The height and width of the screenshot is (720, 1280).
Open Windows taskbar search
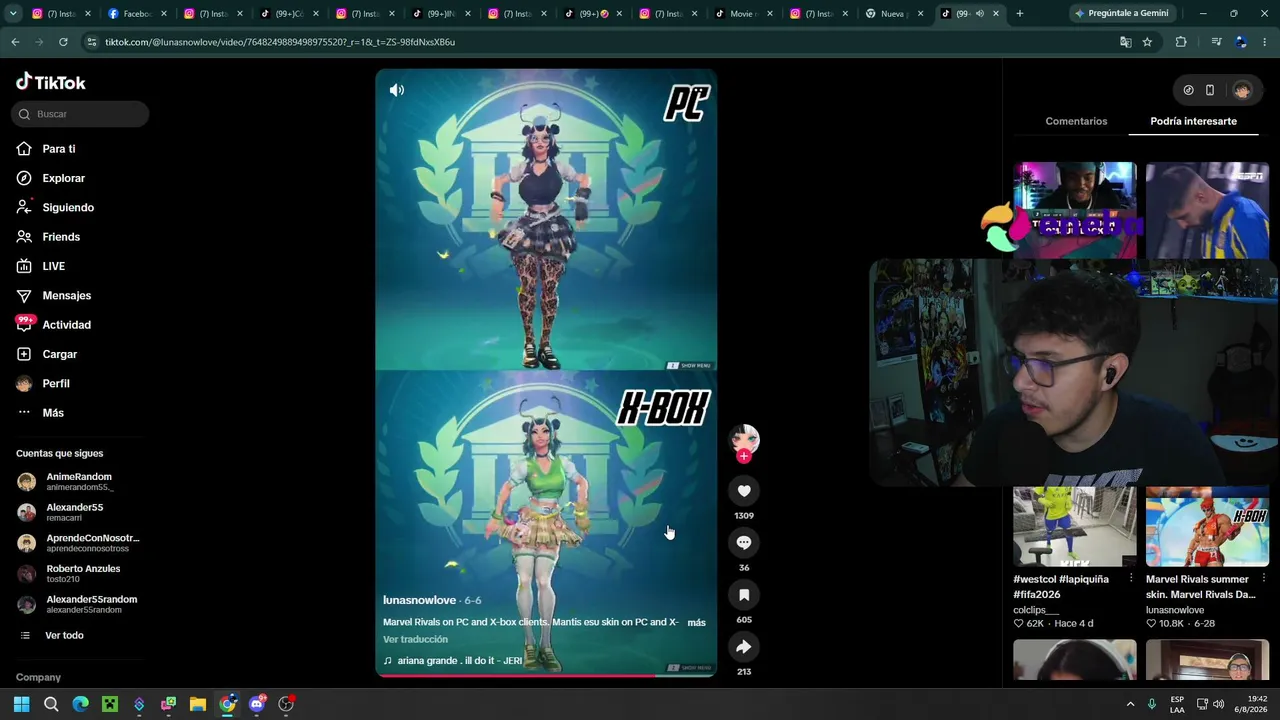(51, 704)
